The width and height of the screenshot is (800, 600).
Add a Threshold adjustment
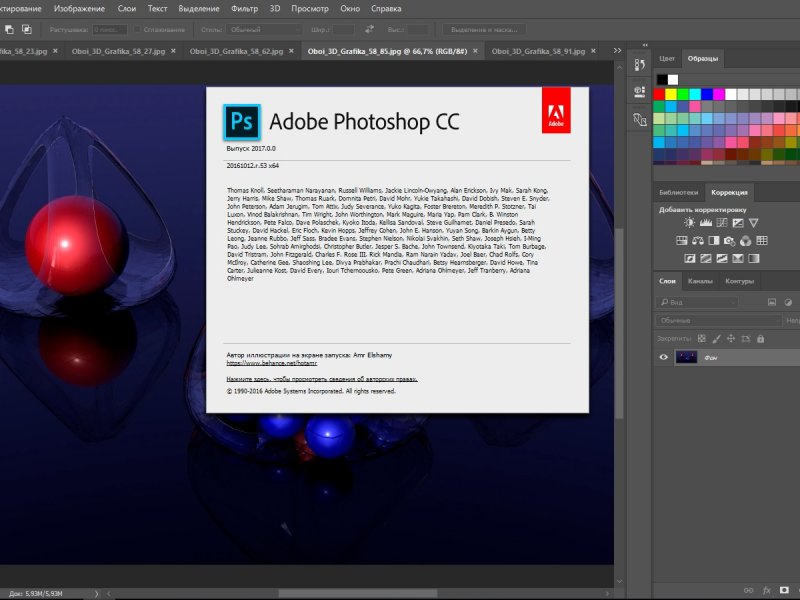pyautogui.click(x=721, y=259)
